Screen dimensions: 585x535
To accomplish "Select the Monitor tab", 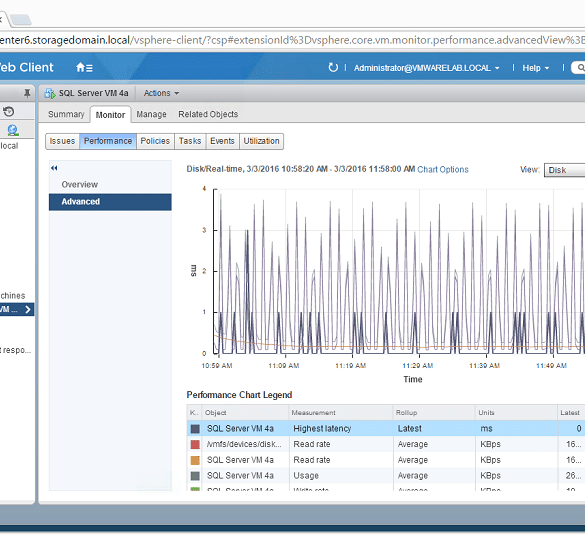I will click(x=110, y=115).
